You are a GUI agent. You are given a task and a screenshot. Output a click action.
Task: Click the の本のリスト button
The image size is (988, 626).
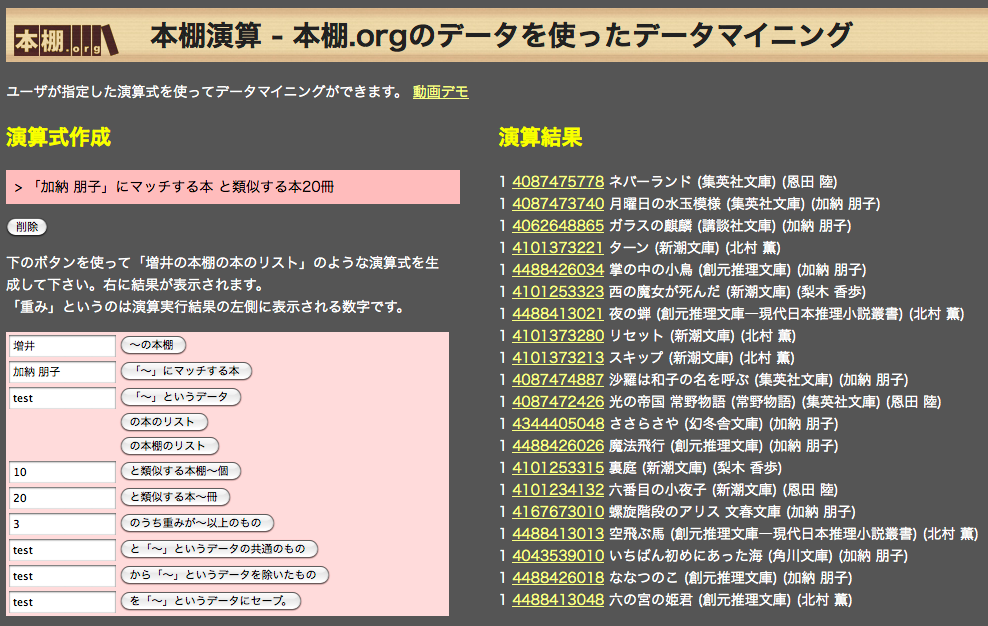(x=164, y=422)
